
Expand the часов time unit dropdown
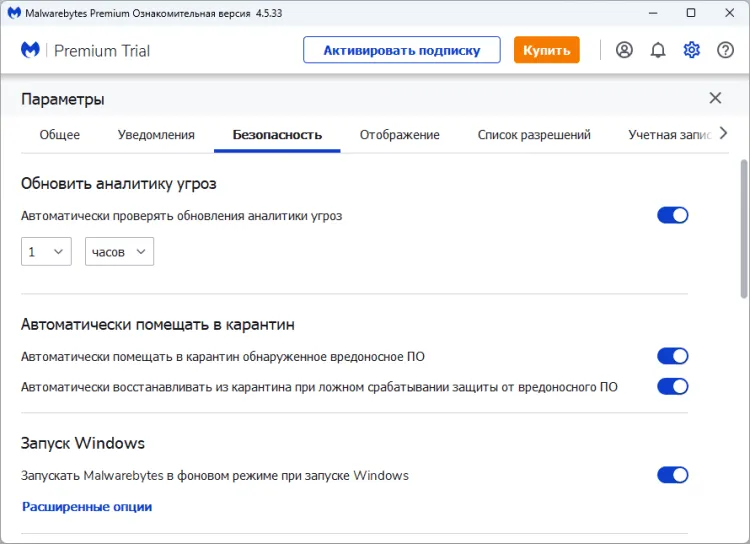coord(119,252)
